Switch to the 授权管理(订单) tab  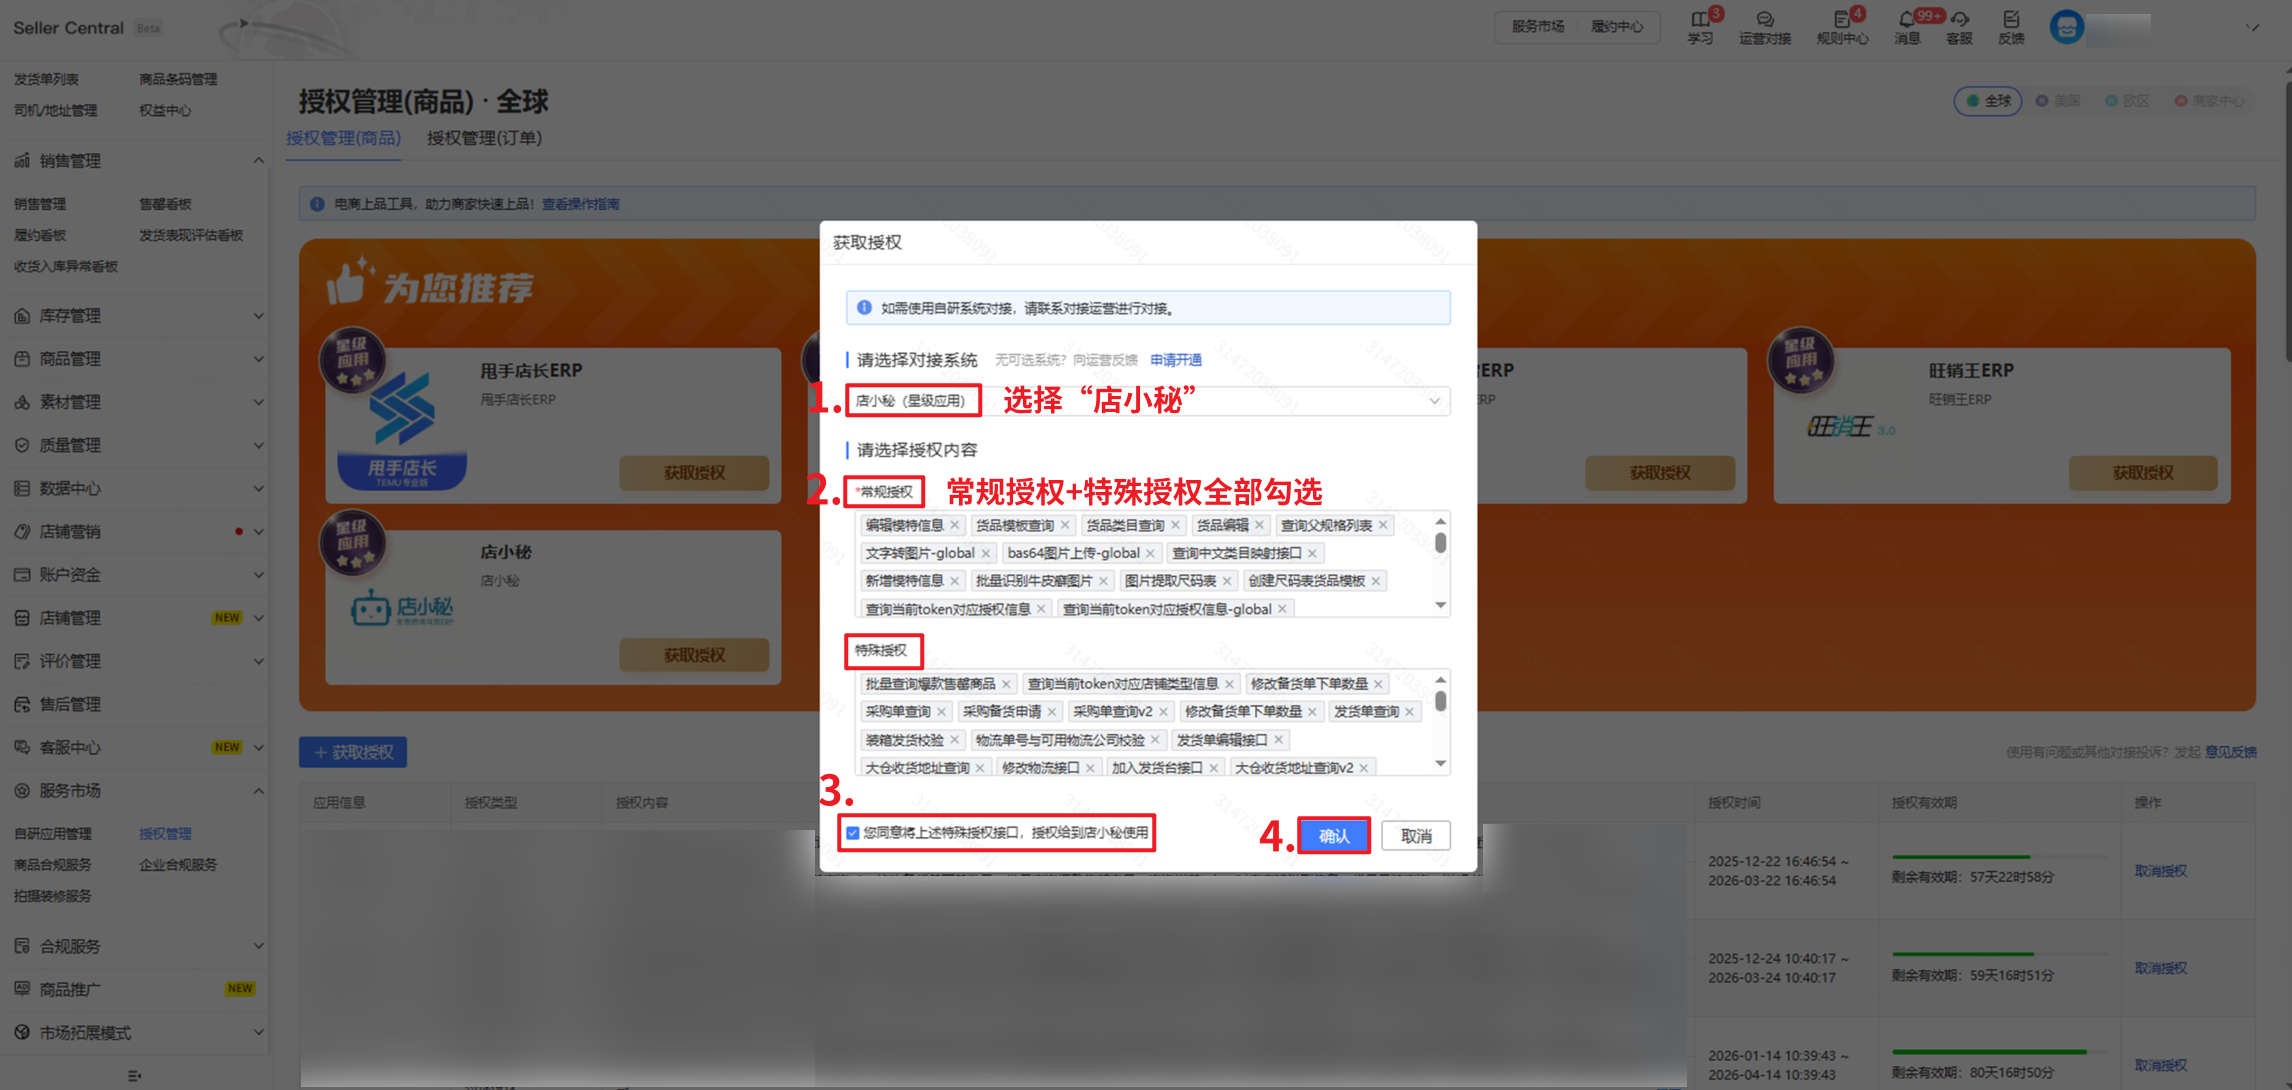(x=484, y=138)
